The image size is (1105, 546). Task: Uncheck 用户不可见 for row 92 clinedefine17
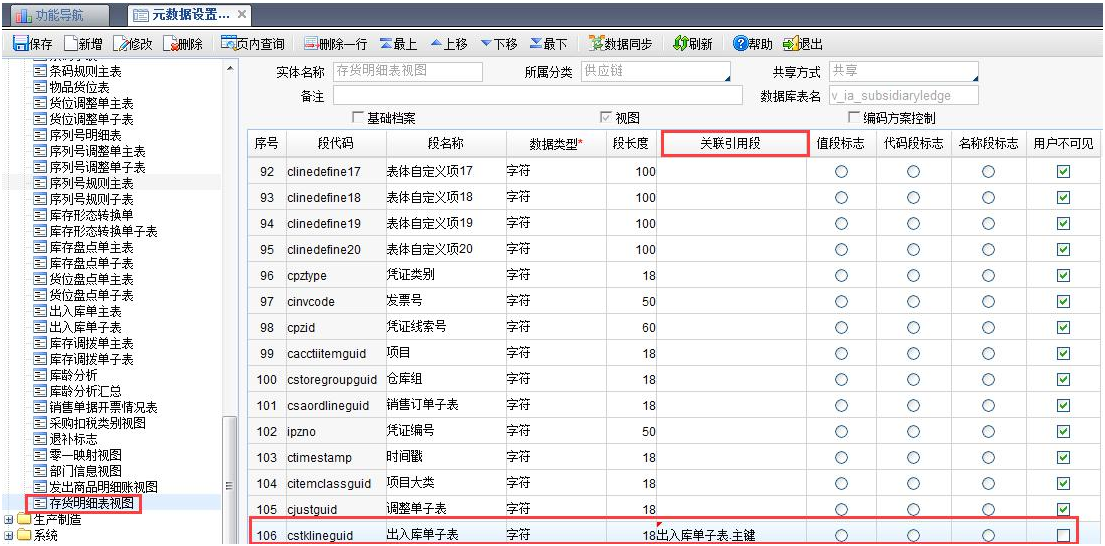point(1063,171)
